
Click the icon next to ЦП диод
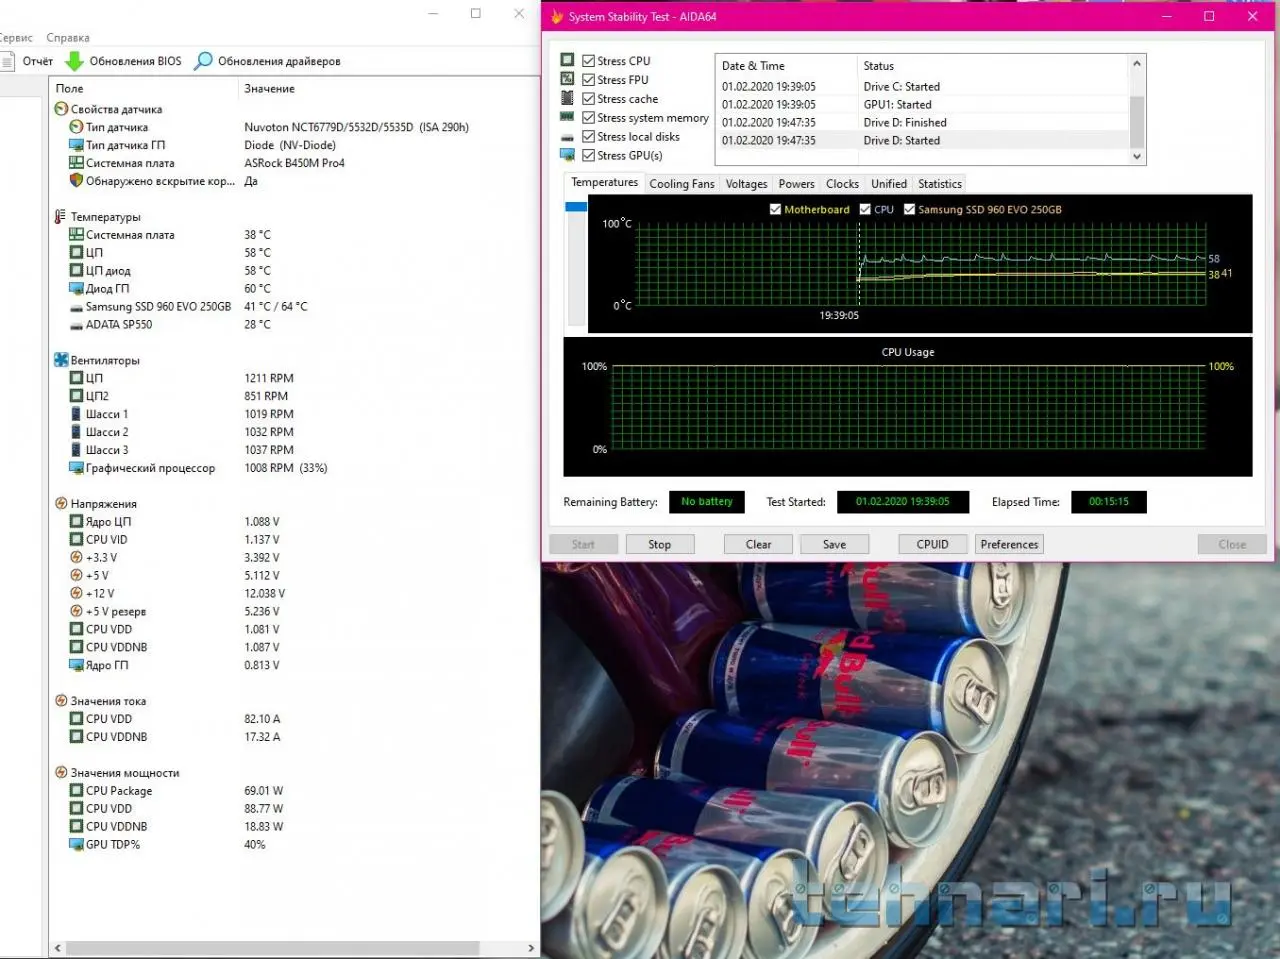[76, 271]
